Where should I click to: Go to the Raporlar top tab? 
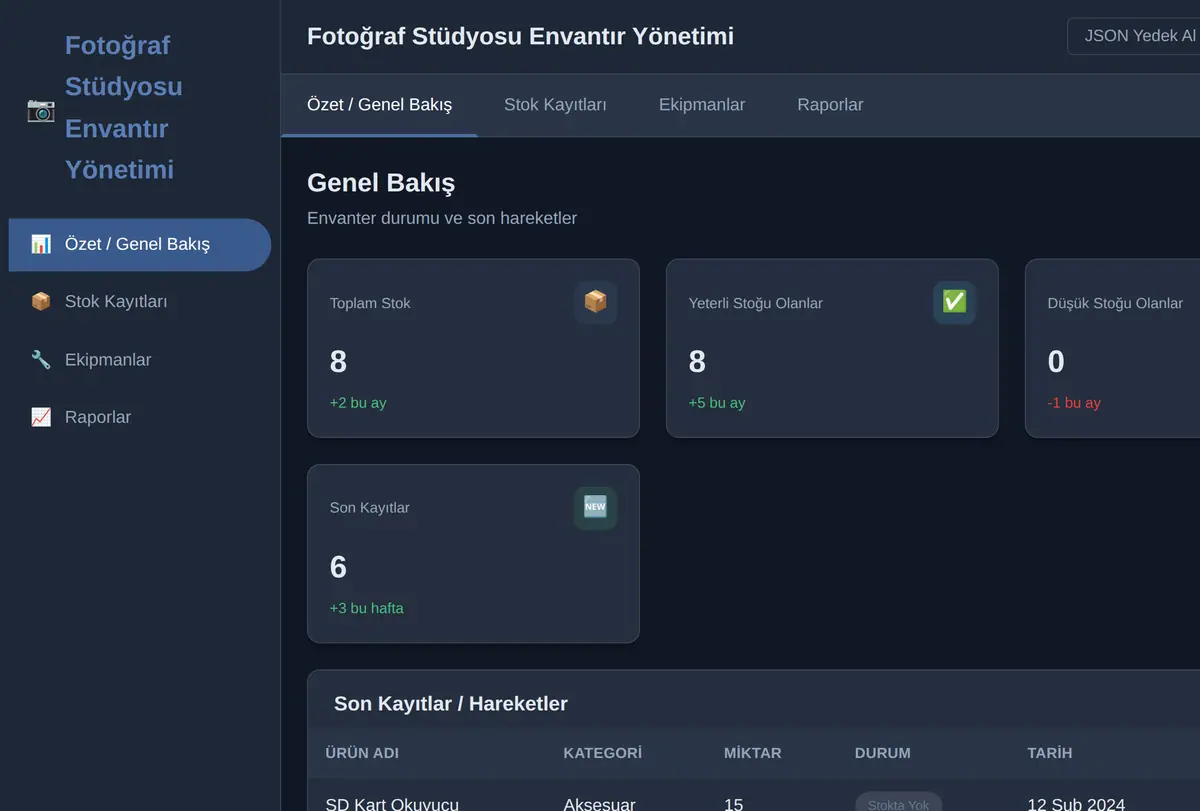click(x=830, y=105)
